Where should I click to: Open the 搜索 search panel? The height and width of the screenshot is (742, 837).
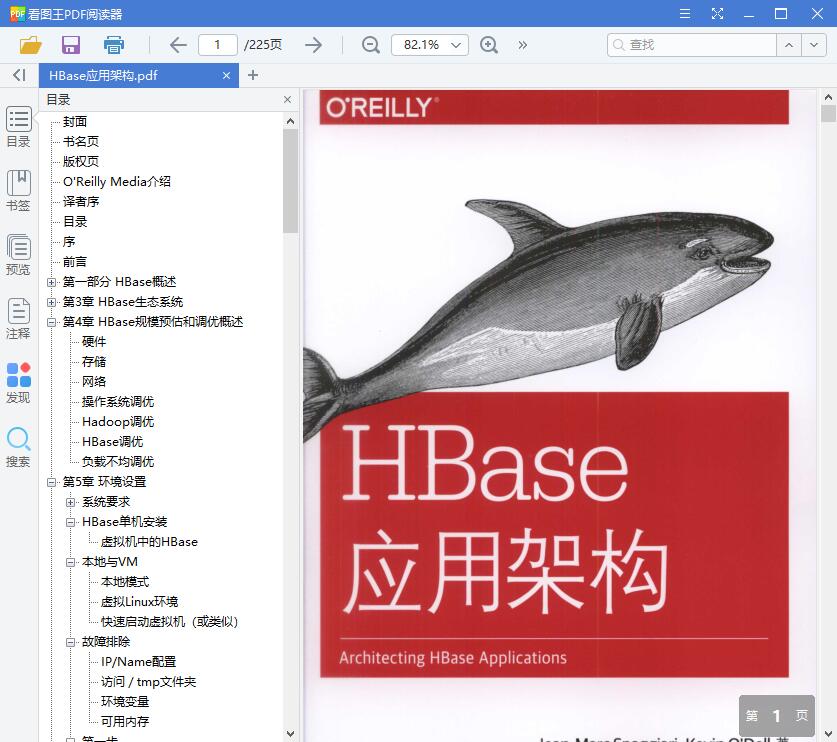pyautogui.click(x=19, y=447)
